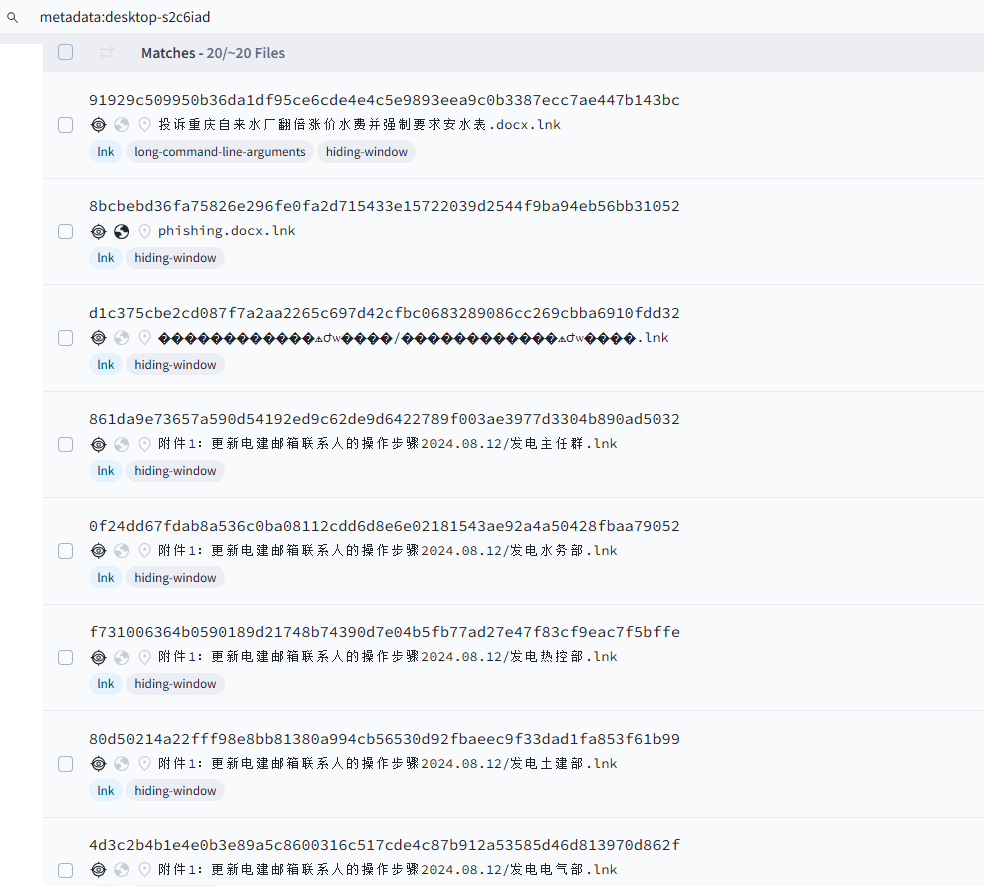Tick the select-all checkbox next to Matches
Screen dimensions: 984x886
65,53
